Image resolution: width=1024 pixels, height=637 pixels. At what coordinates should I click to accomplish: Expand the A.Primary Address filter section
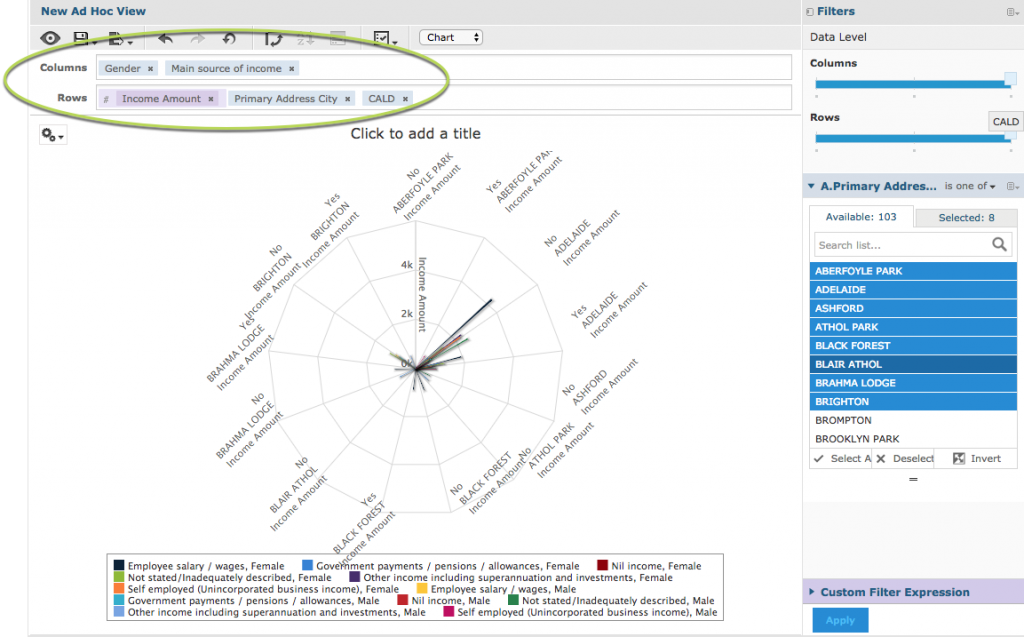(812, 186)
